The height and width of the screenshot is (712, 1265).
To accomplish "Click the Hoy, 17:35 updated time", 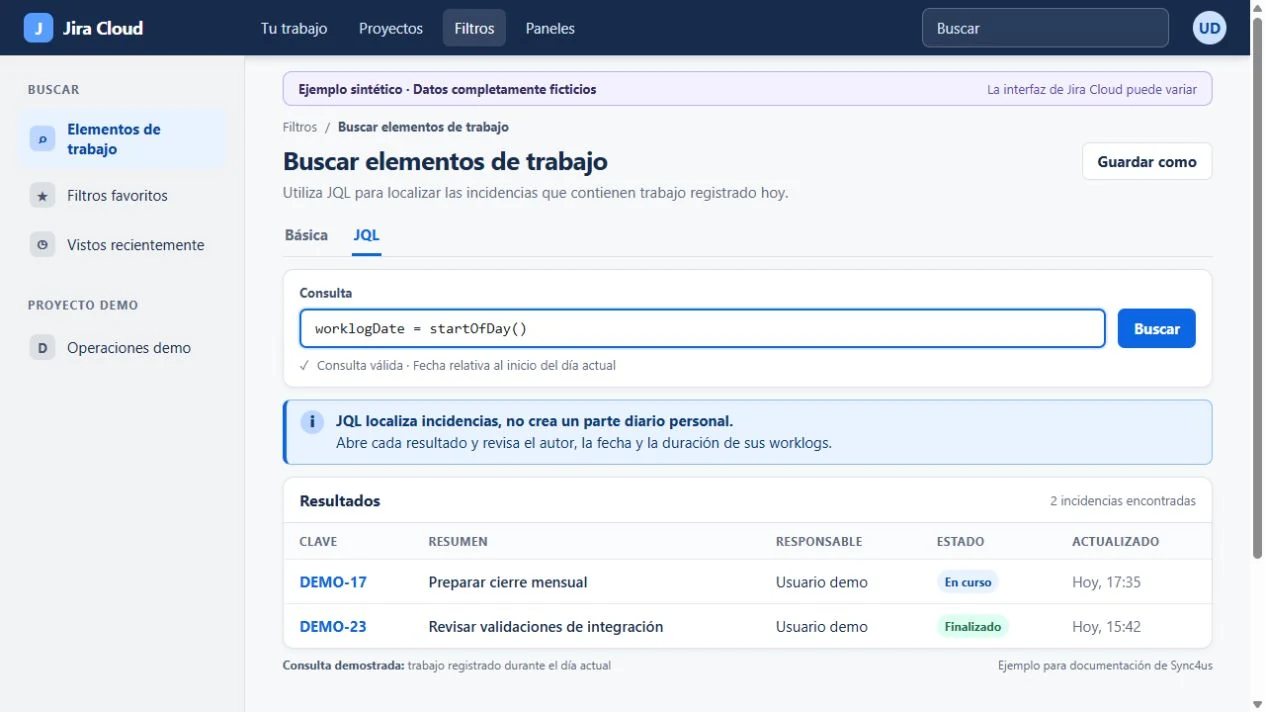I will click(1106, 582).
